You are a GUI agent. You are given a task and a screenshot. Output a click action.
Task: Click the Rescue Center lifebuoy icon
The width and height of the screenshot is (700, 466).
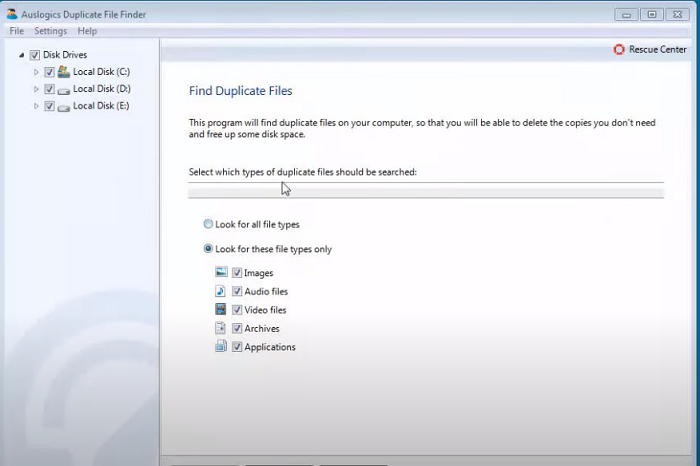619,50
